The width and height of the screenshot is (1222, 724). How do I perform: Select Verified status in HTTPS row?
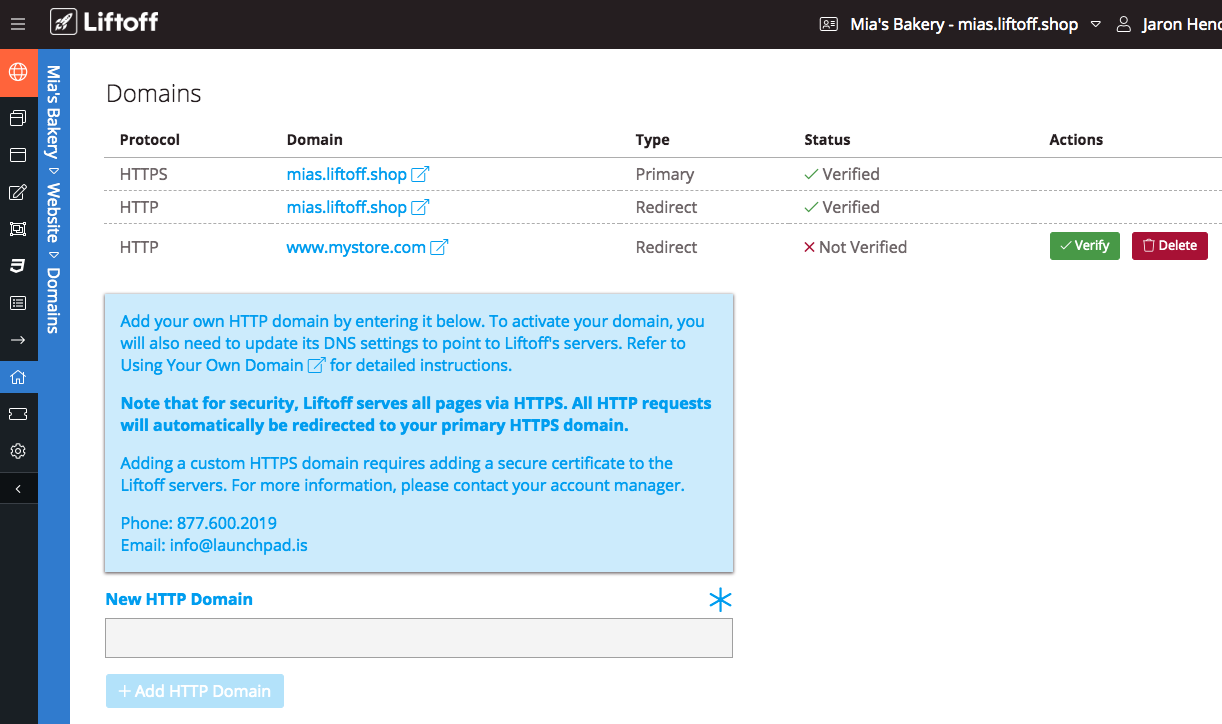tap(851, 174)
